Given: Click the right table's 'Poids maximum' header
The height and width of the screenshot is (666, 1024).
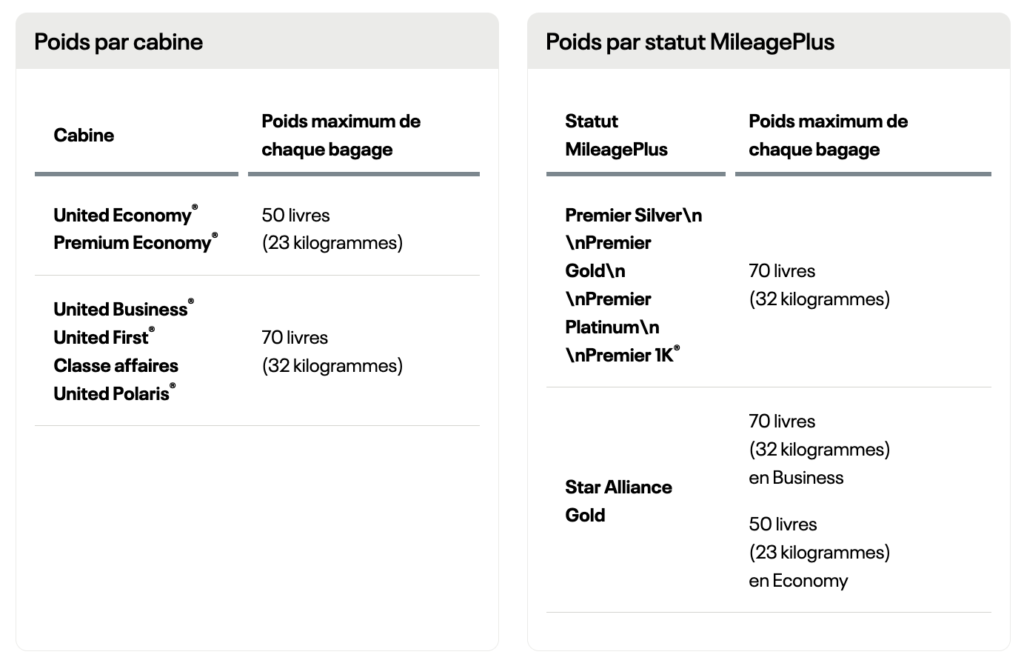Looking at the screenshot, I should (828, 135).
